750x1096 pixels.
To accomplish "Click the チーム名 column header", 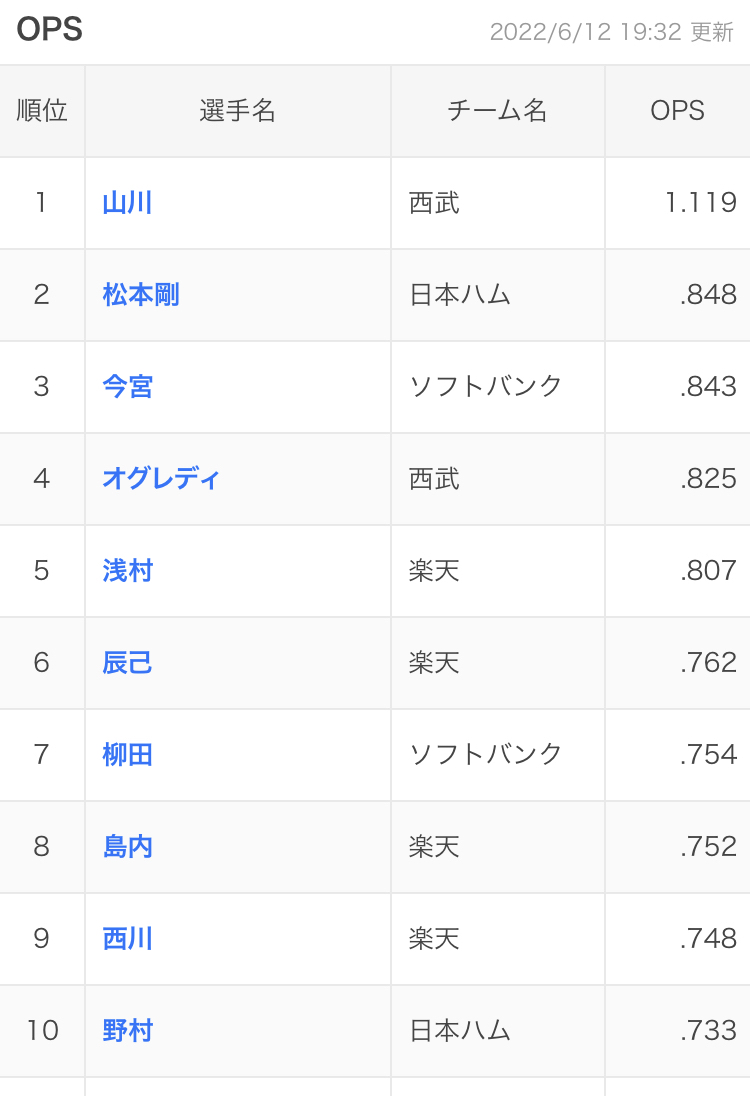I will 497,110.
